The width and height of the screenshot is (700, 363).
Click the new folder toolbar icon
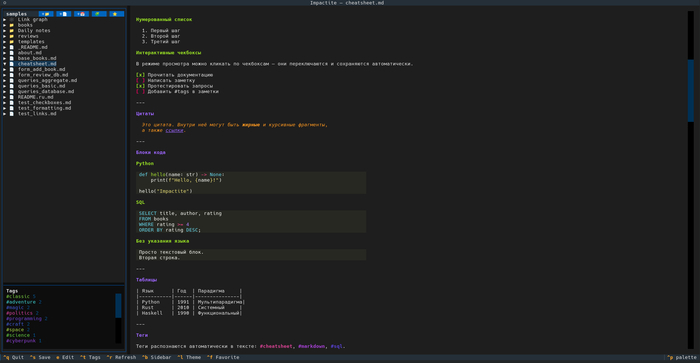(46, 14)
